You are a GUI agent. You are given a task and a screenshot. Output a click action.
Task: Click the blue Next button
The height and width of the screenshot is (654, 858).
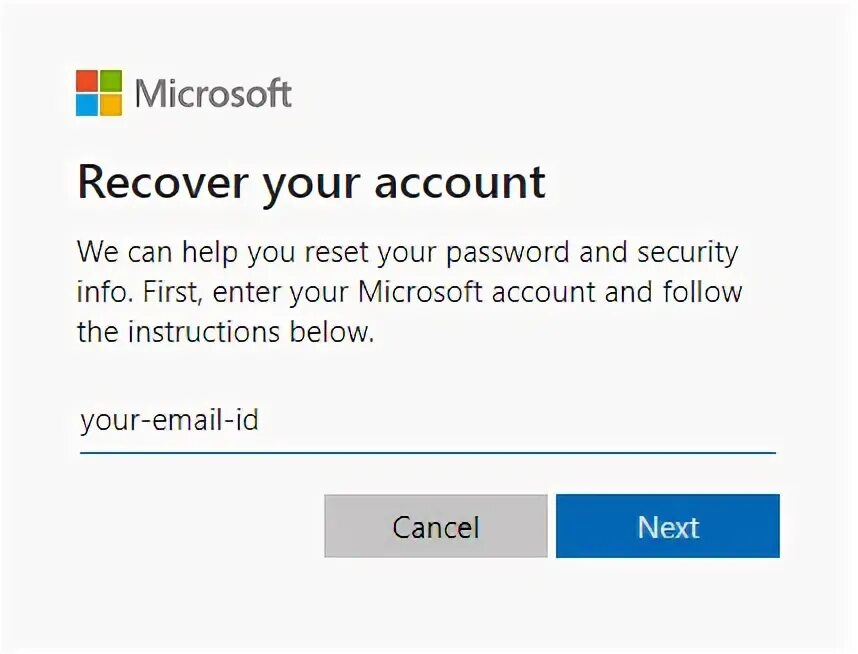point(667,526)
